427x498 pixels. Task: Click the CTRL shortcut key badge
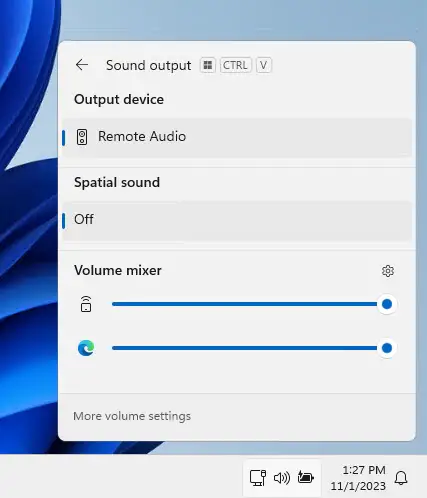[235, 65]
